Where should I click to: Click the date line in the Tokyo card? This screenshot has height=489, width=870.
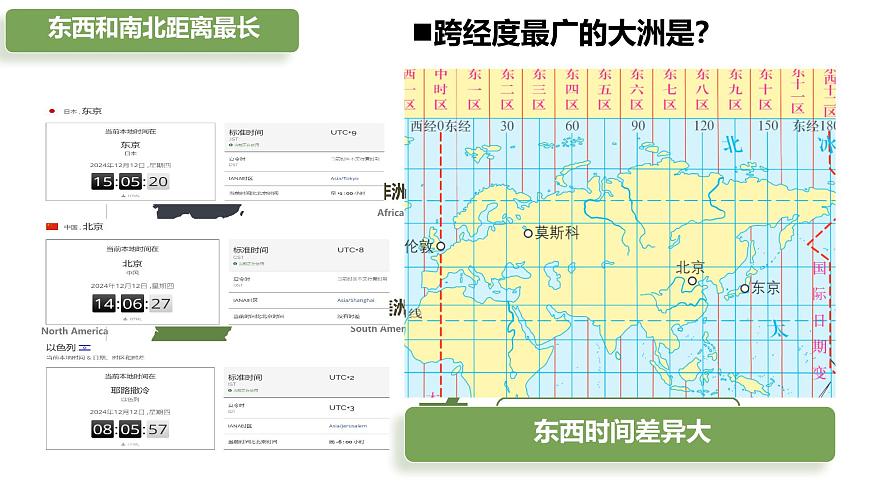tap(130, 165)
